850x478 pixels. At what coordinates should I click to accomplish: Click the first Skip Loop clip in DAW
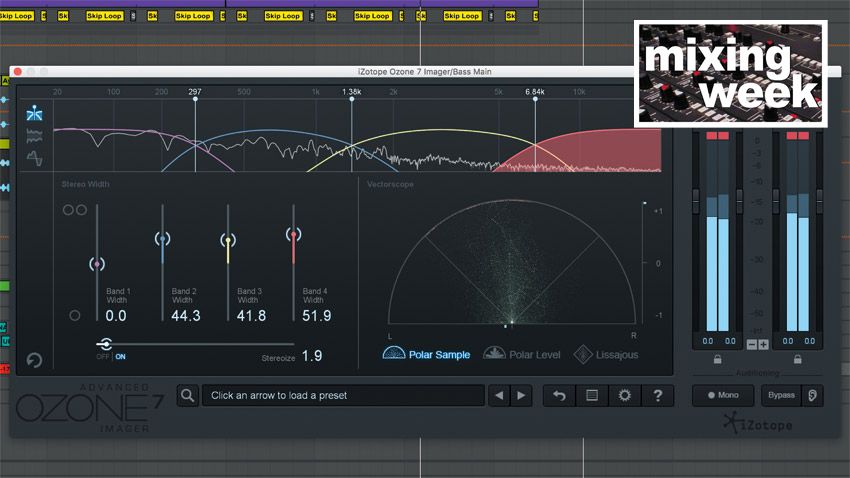coord(16,16)
